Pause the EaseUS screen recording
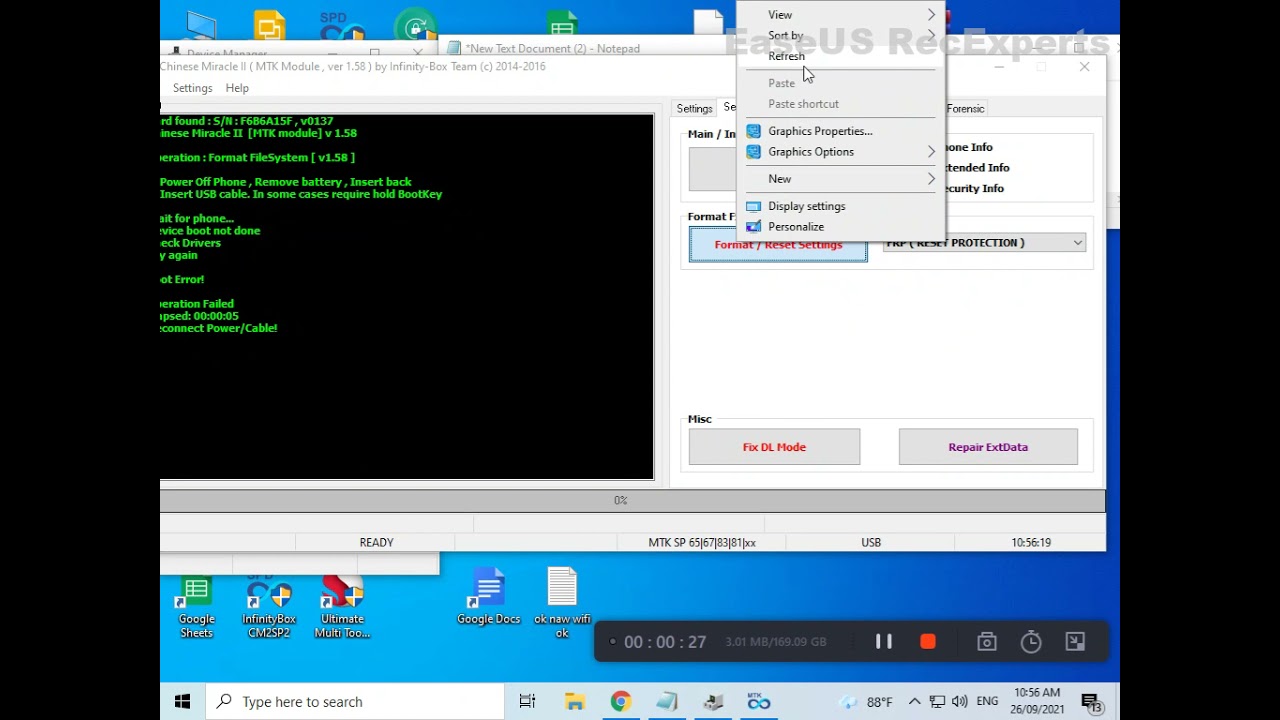The image size is (1280, 720). pos(884,642)
